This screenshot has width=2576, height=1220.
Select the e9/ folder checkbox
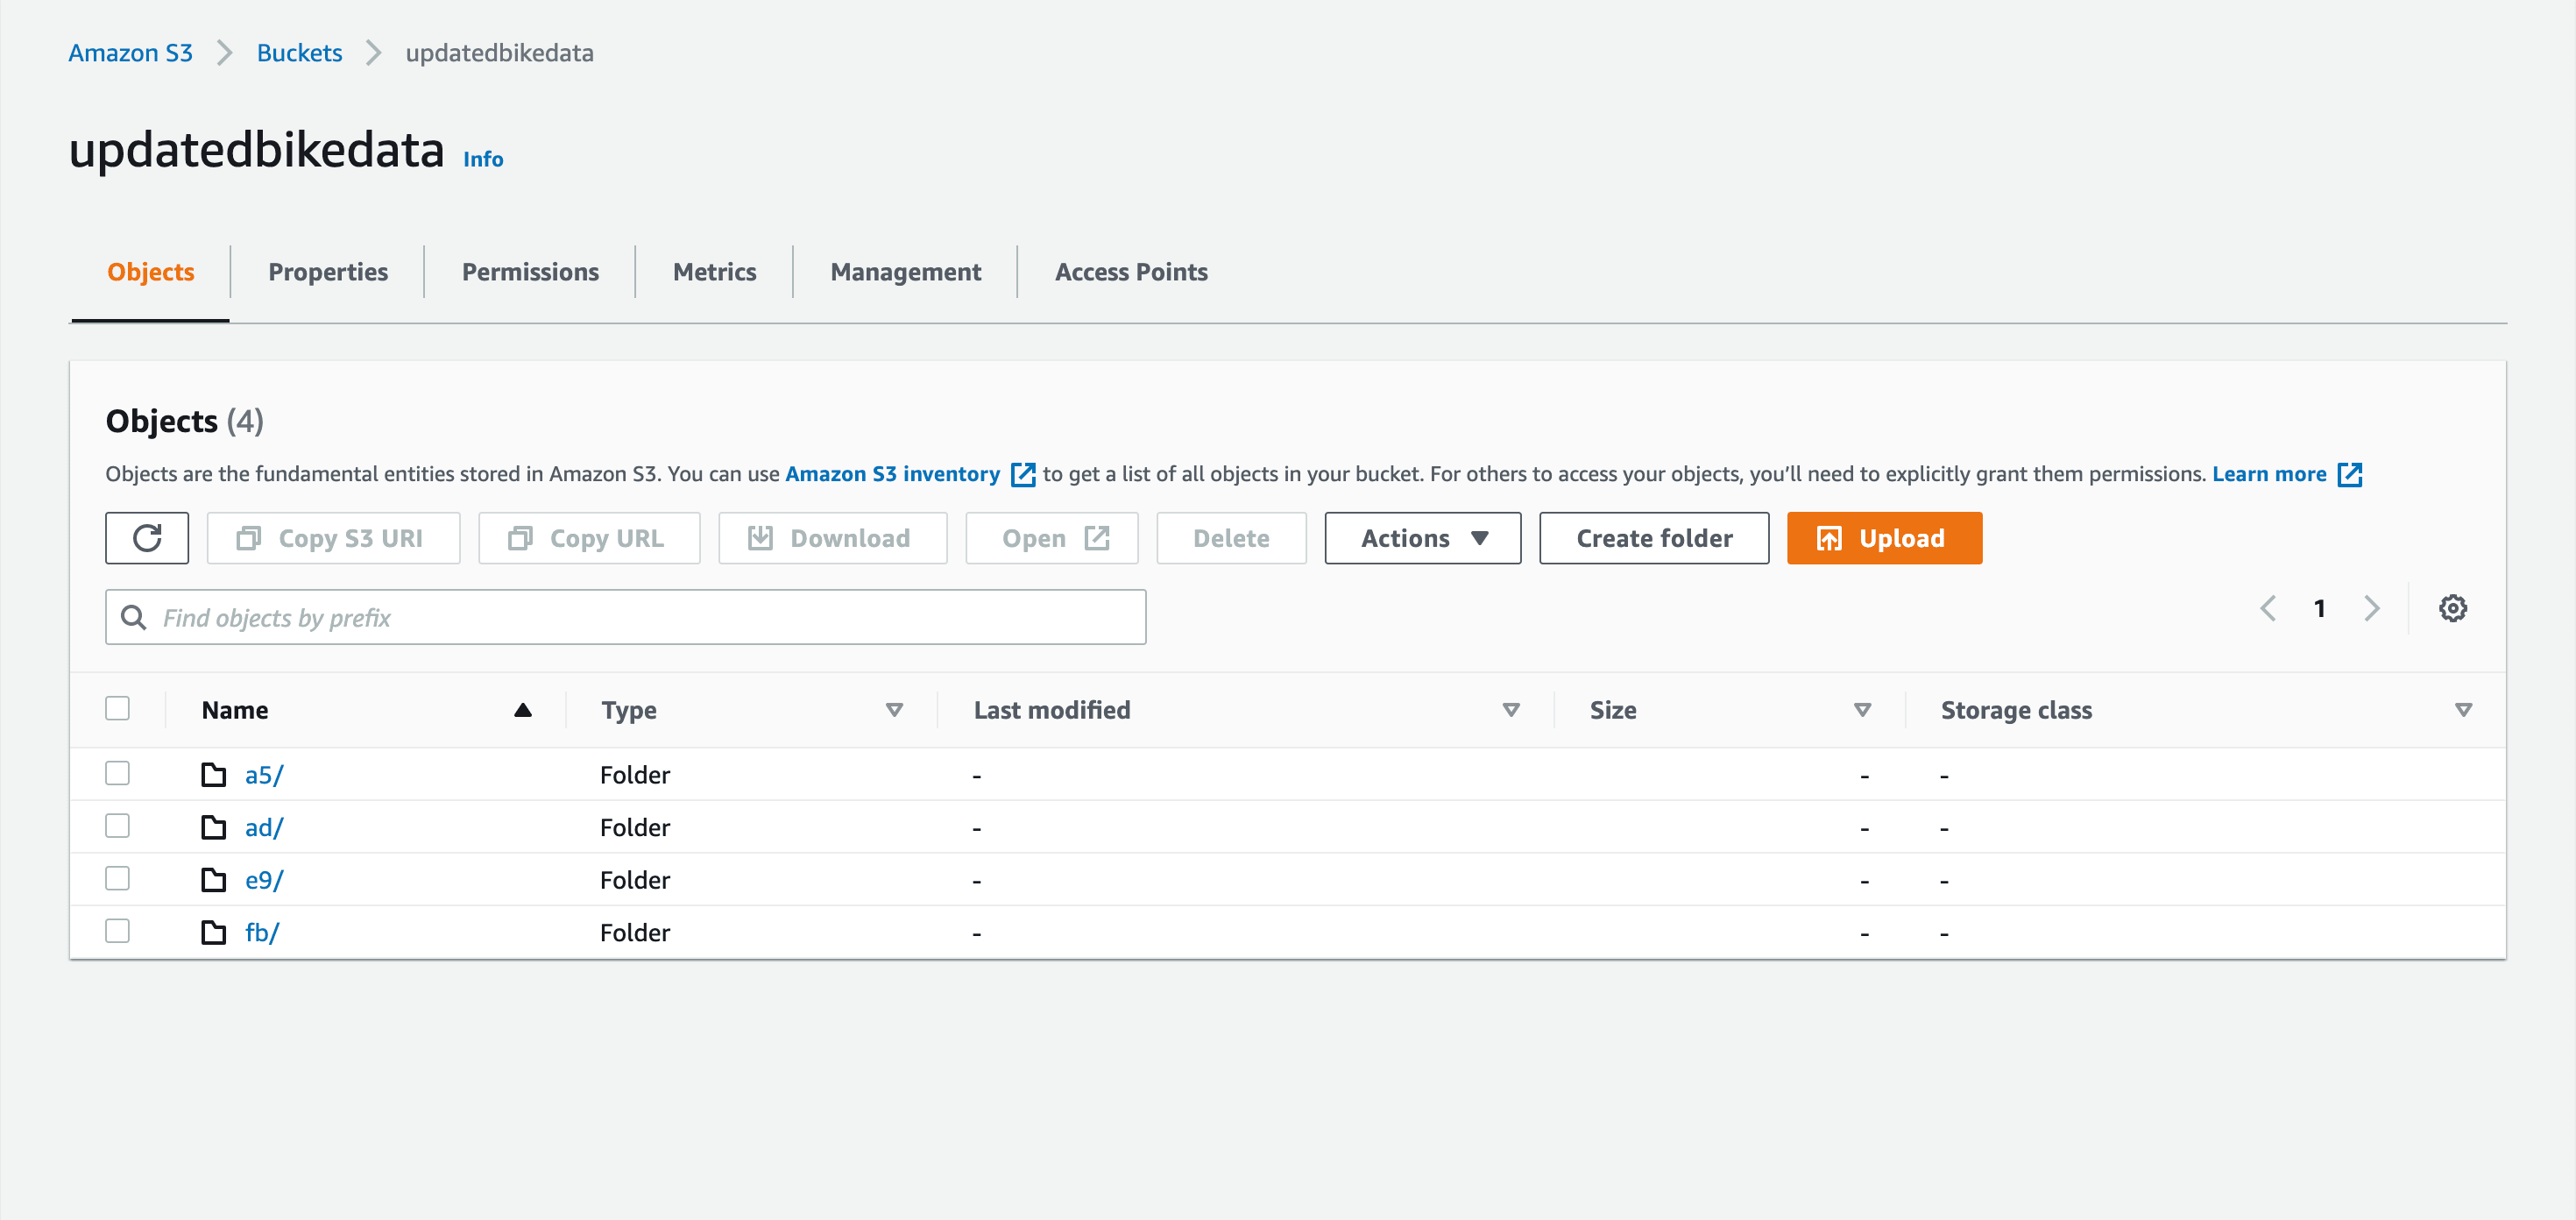tap(118, 878)
